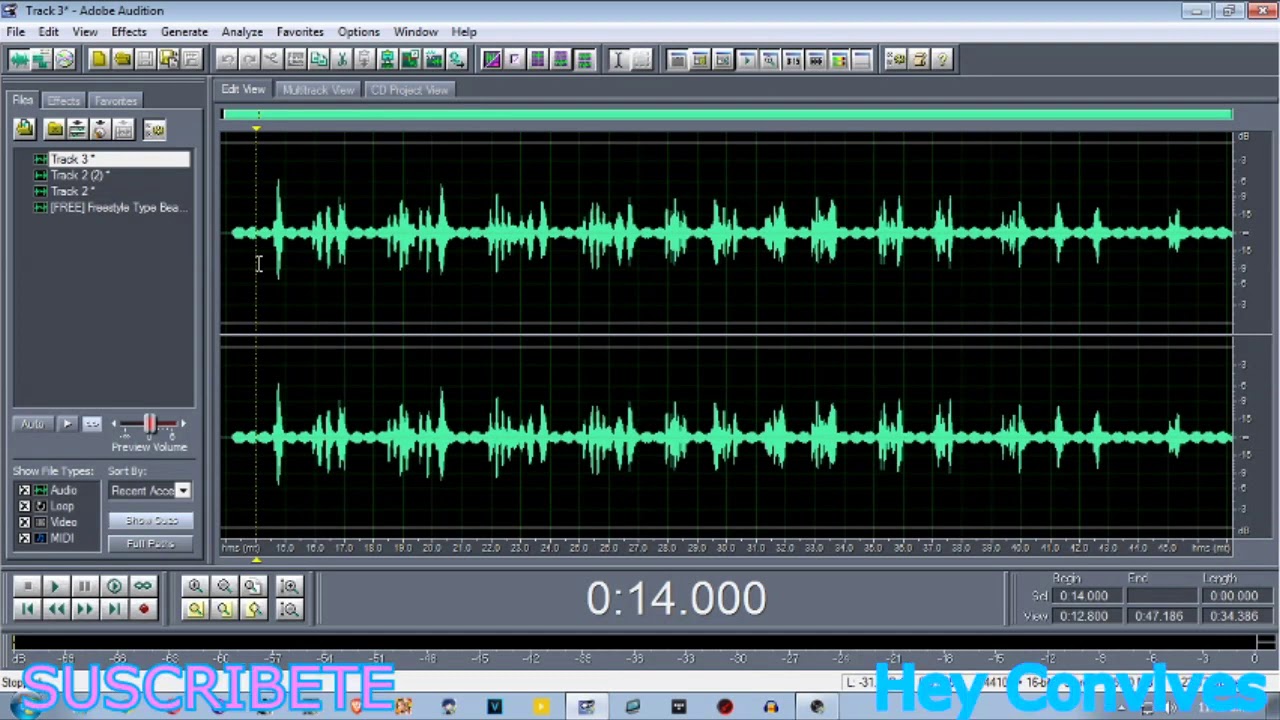Click the Edit waveform view toolbar icon
Screen dimensions: 1280x720
coord(19,60)
